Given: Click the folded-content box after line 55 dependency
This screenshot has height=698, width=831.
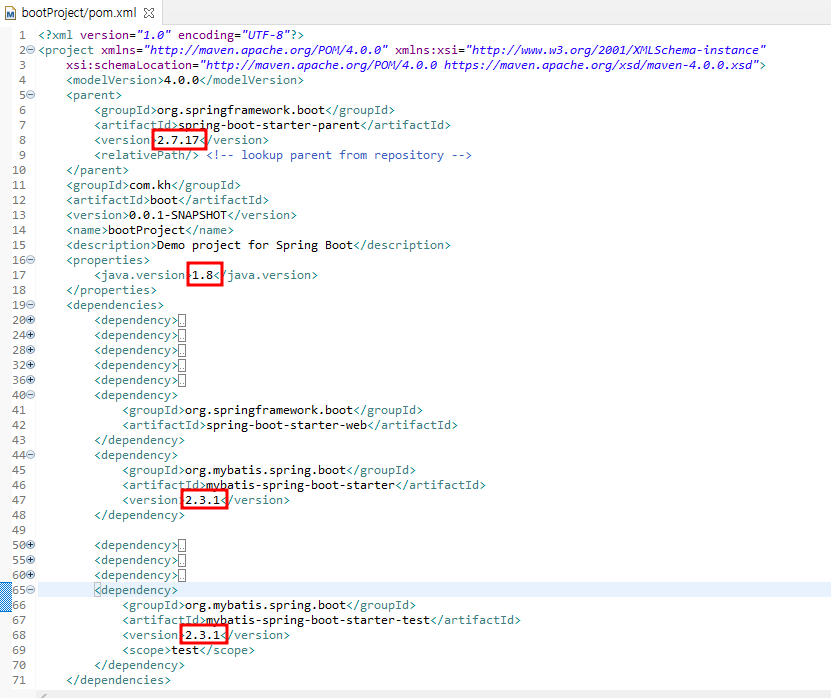Looking at the screenshot, I should pos(182,560).
